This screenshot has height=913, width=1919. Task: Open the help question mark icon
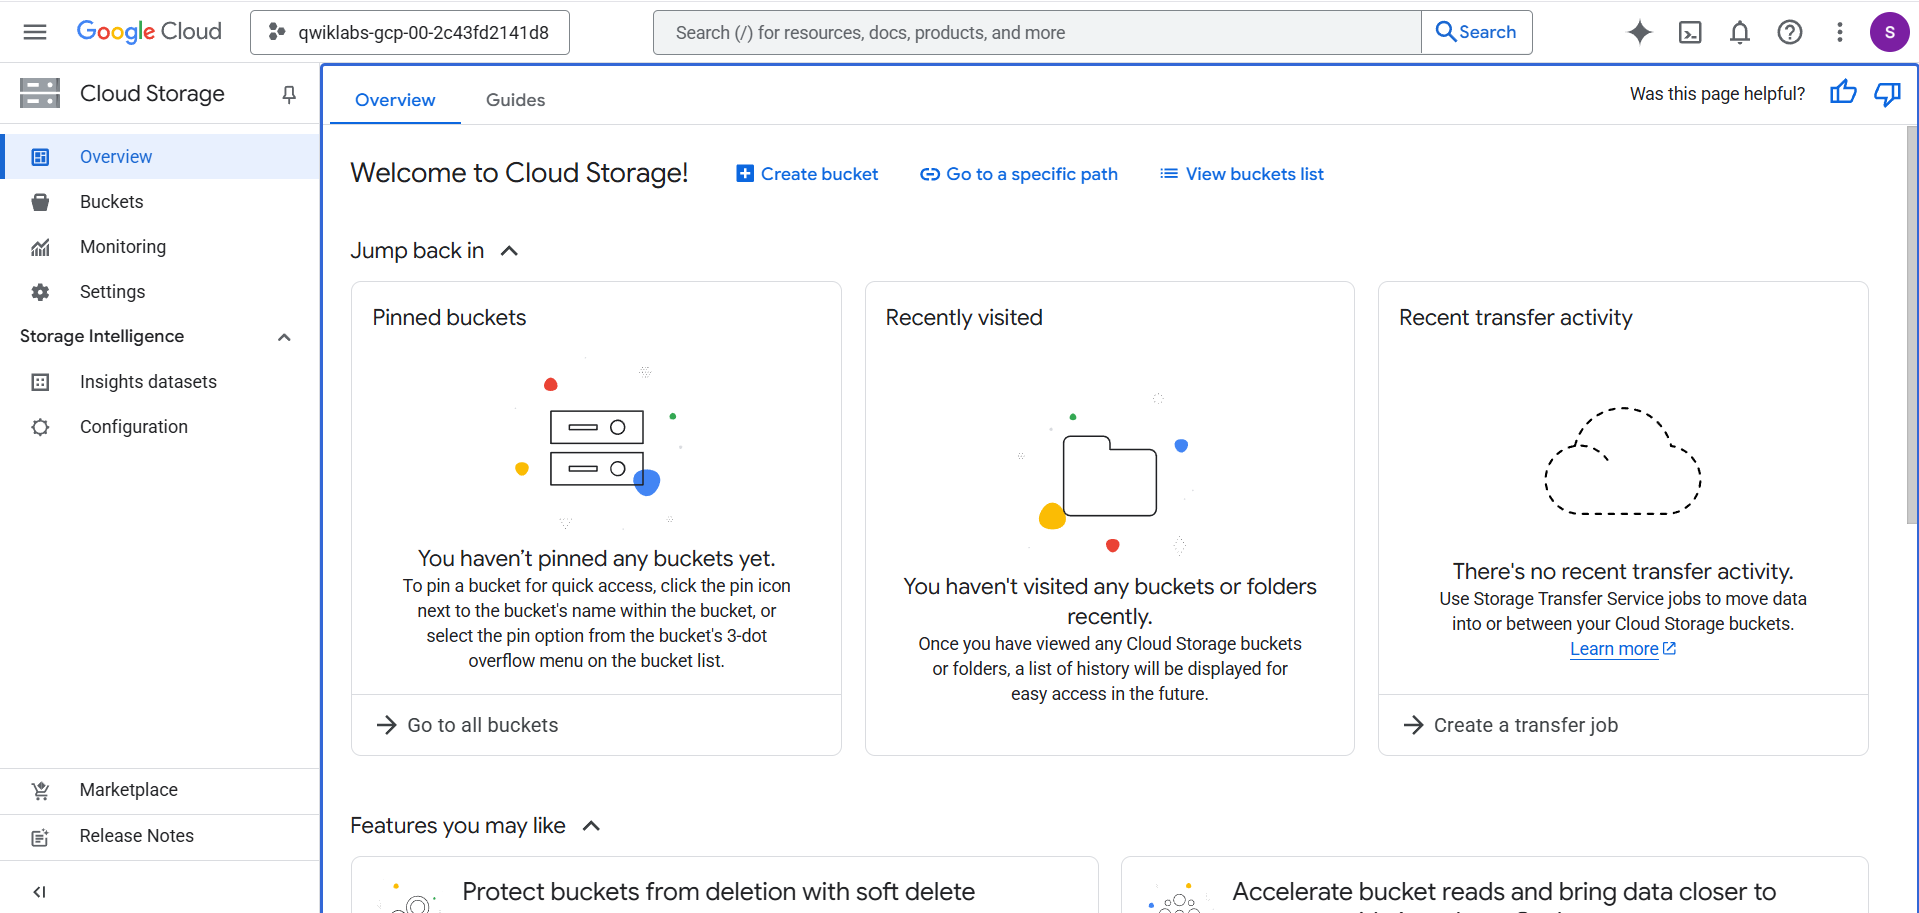click(1789, 32)
